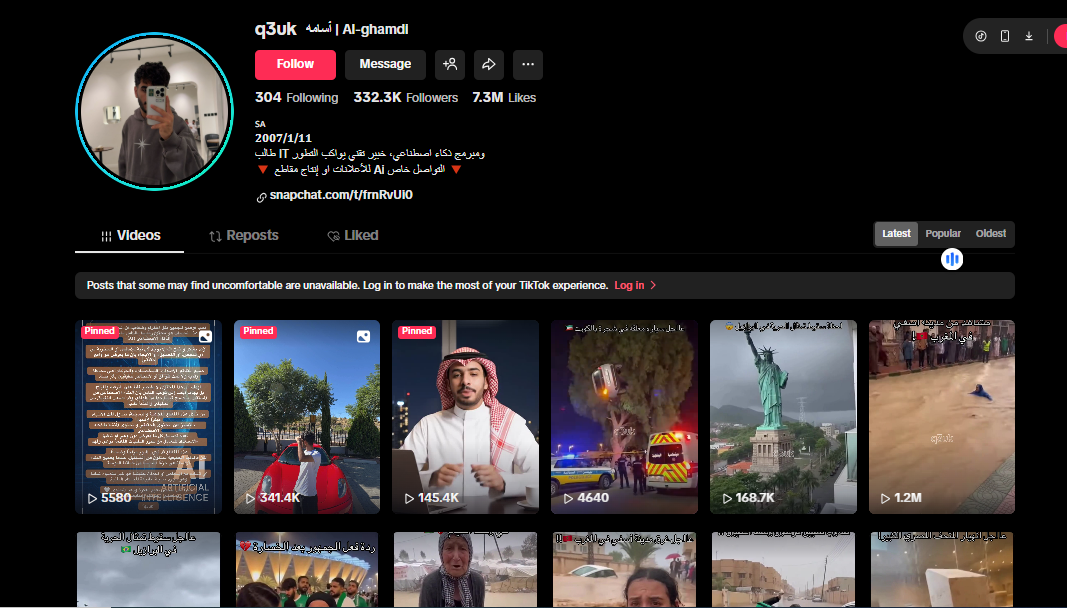Sort videos by Oldest
Screen dimensions: 1067x608
(990, 233)
